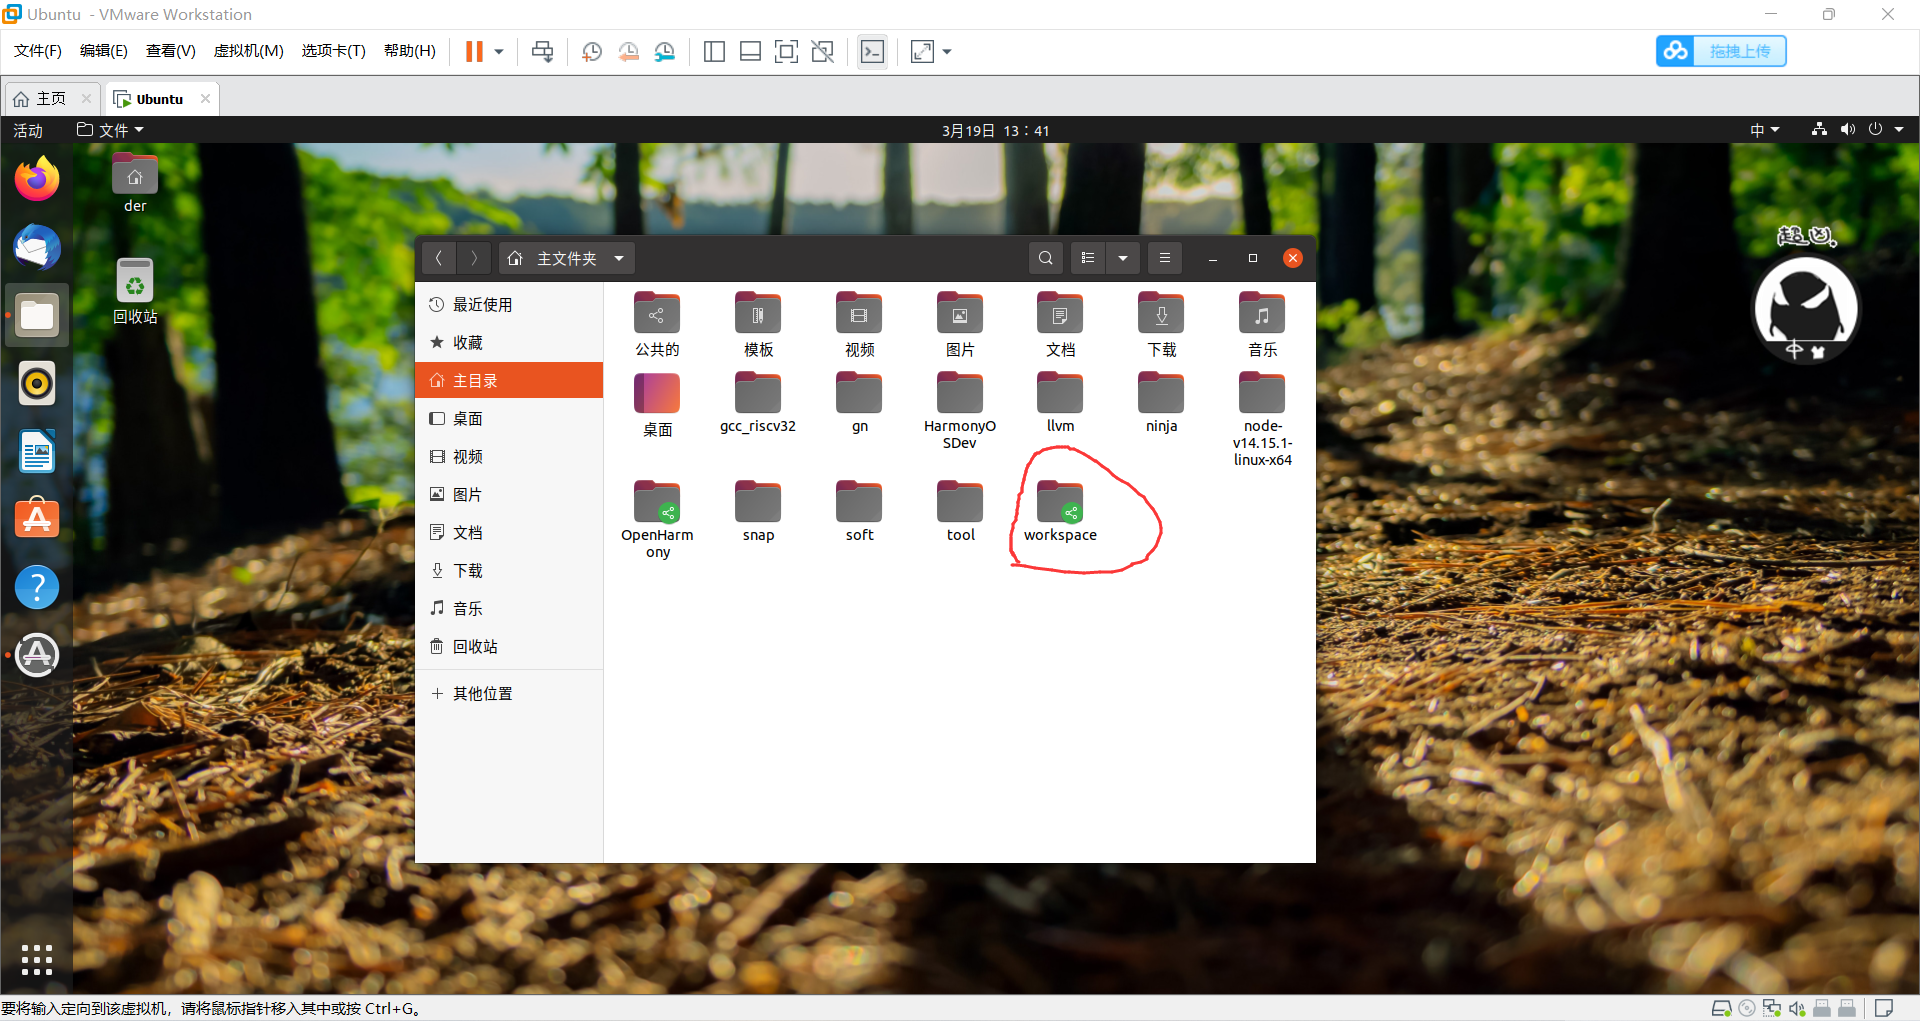Revert to previous VMware snapshot
Screen dimensions: 1920x1021
pyautogui.click(x=628, y=52)
